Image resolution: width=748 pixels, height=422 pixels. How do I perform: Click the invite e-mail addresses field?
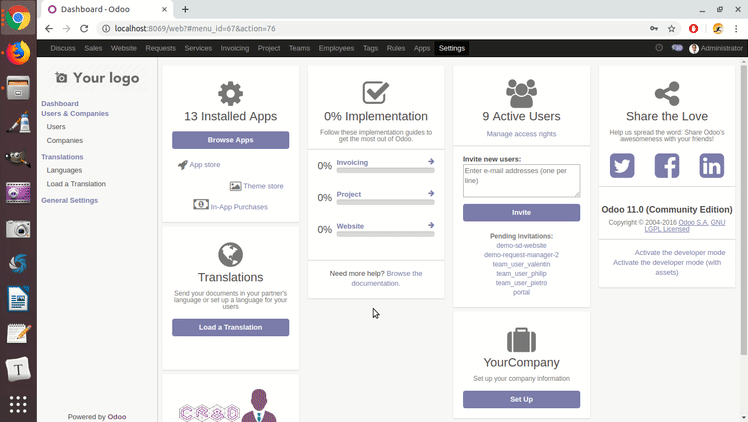521,181
